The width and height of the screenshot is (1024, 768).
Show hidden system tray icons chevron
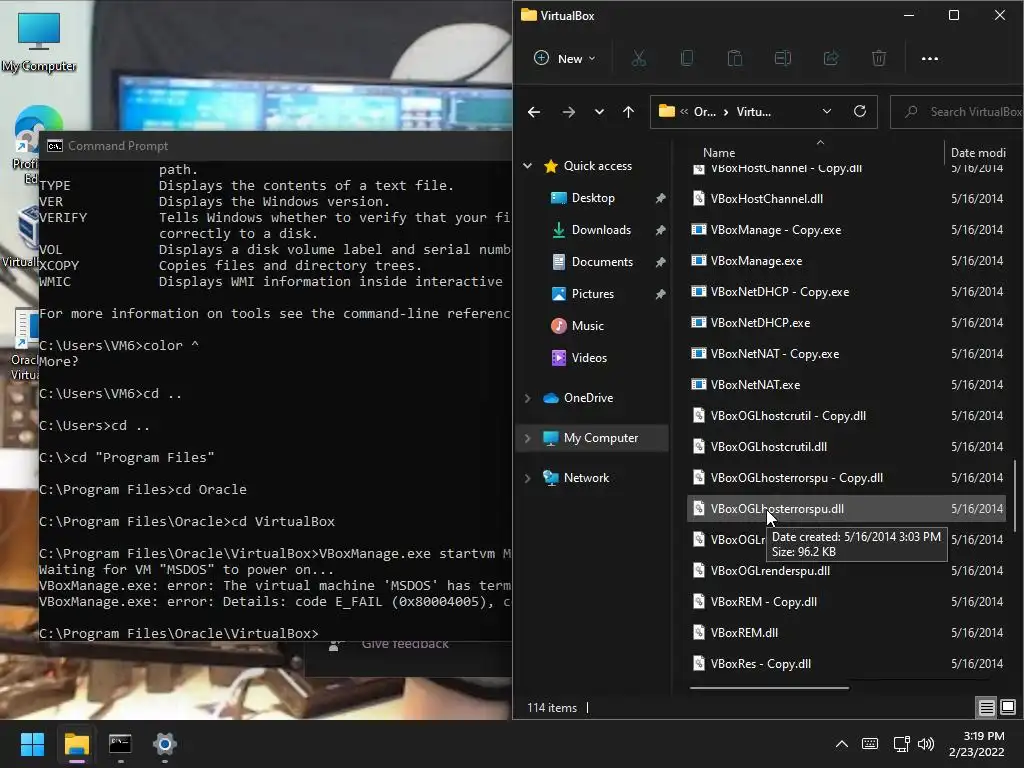pos(842,744)
